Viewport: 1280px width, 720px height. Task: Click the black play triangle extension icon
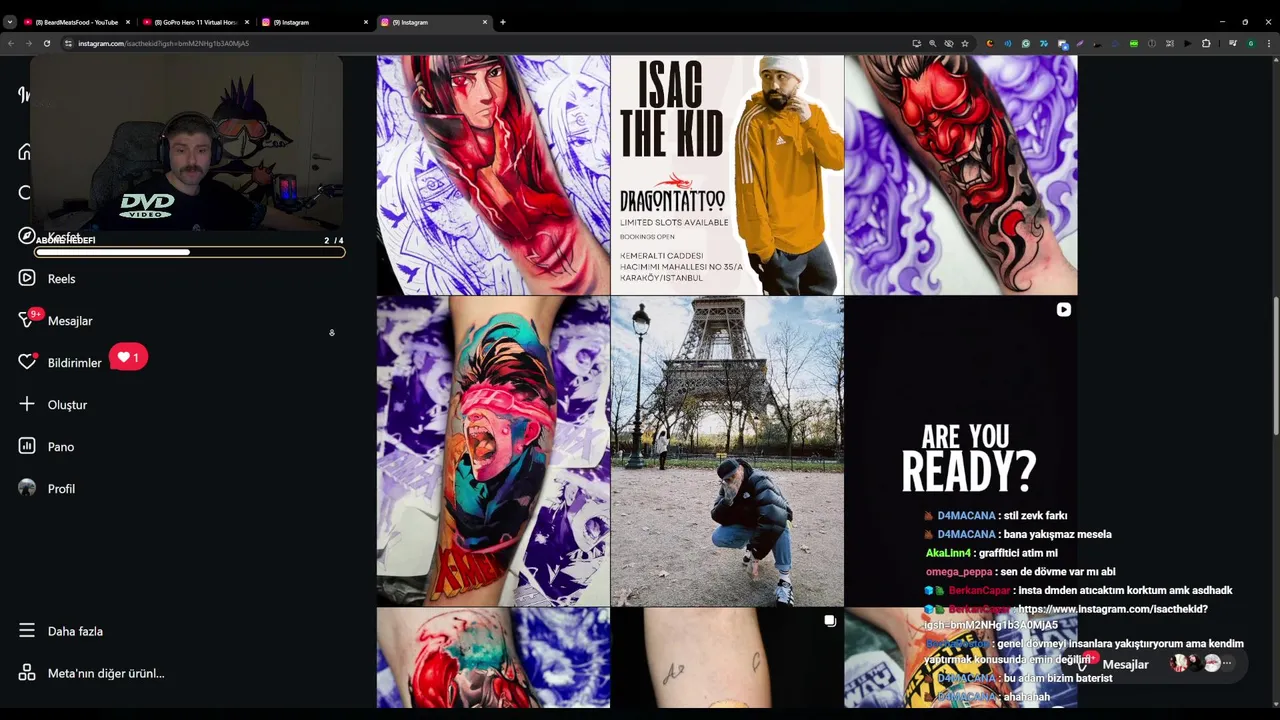(1188, 43)
